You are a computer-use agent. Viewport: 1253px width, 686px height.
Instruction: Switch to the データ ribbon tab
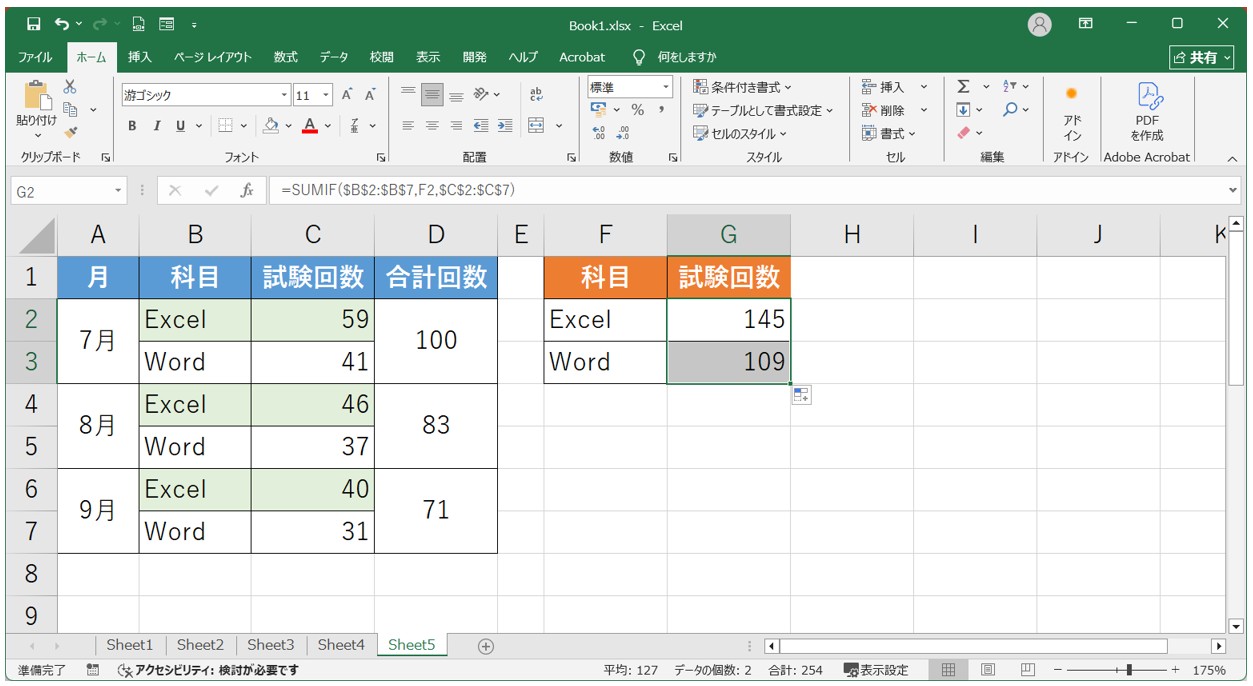pyautogui.click(x=334, y=57)
